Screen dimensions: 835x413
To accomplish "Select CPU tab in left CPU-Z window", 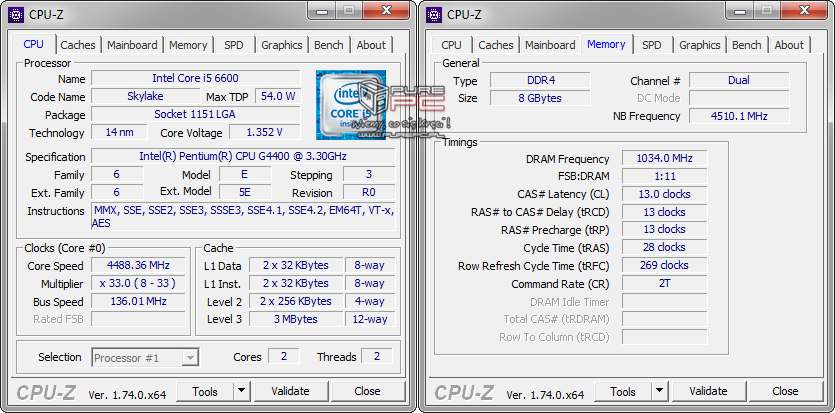I will pyautogui.click(x=34, y=44).
